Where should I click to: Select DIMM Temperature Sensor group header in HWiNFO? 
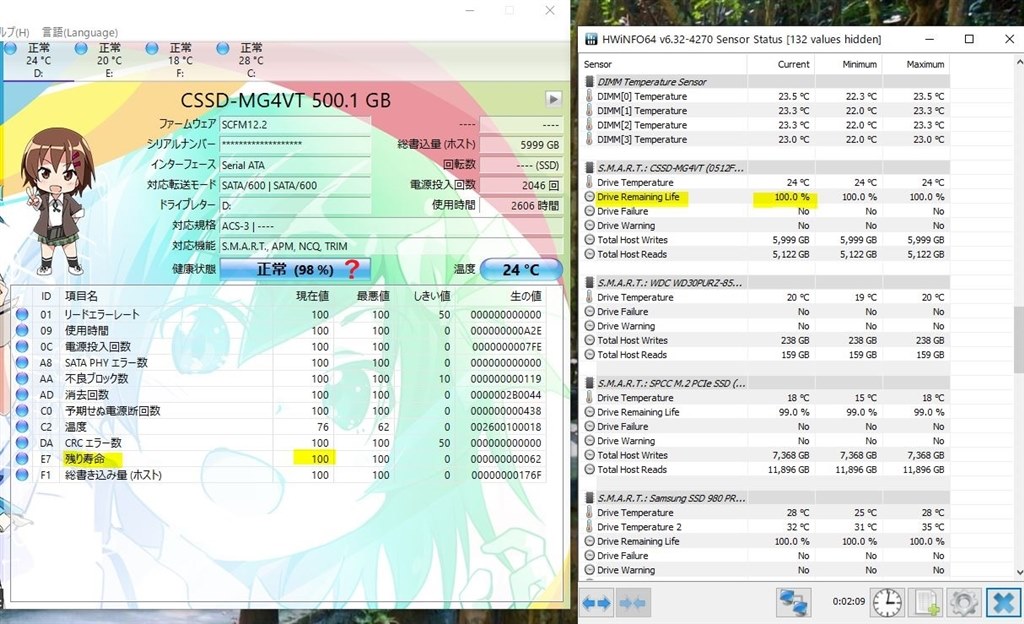(x=765, y=82)
